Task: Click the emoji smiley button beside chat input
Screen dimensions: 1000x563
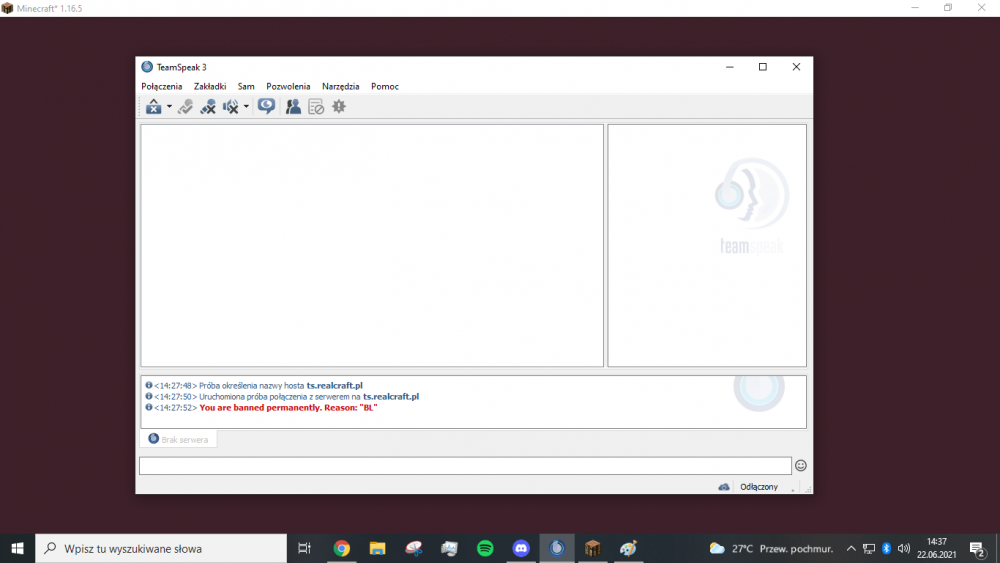Action: point(800,466)
